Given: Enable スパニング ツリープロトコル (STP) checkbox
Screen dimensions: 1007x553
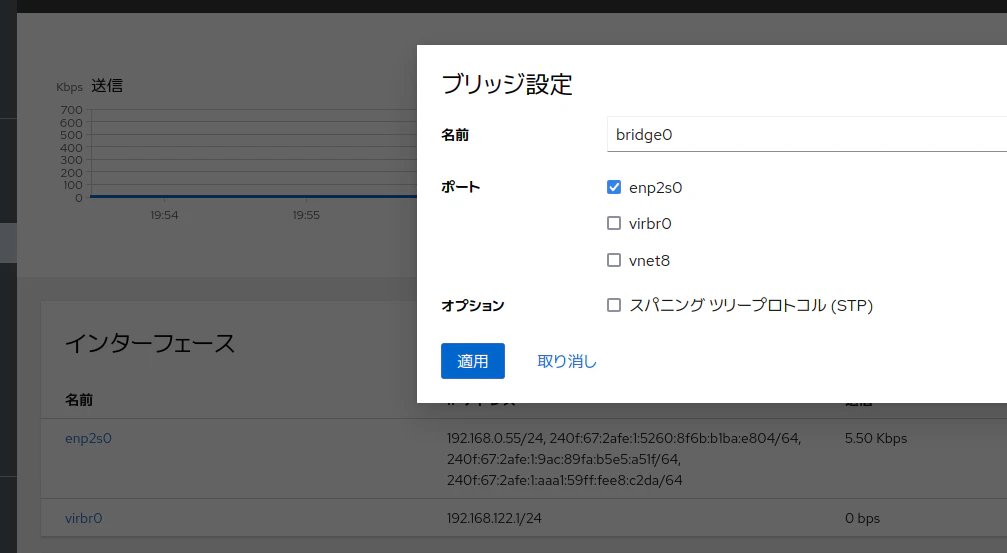Looking at the screenshot, I should tap(614, 305).
